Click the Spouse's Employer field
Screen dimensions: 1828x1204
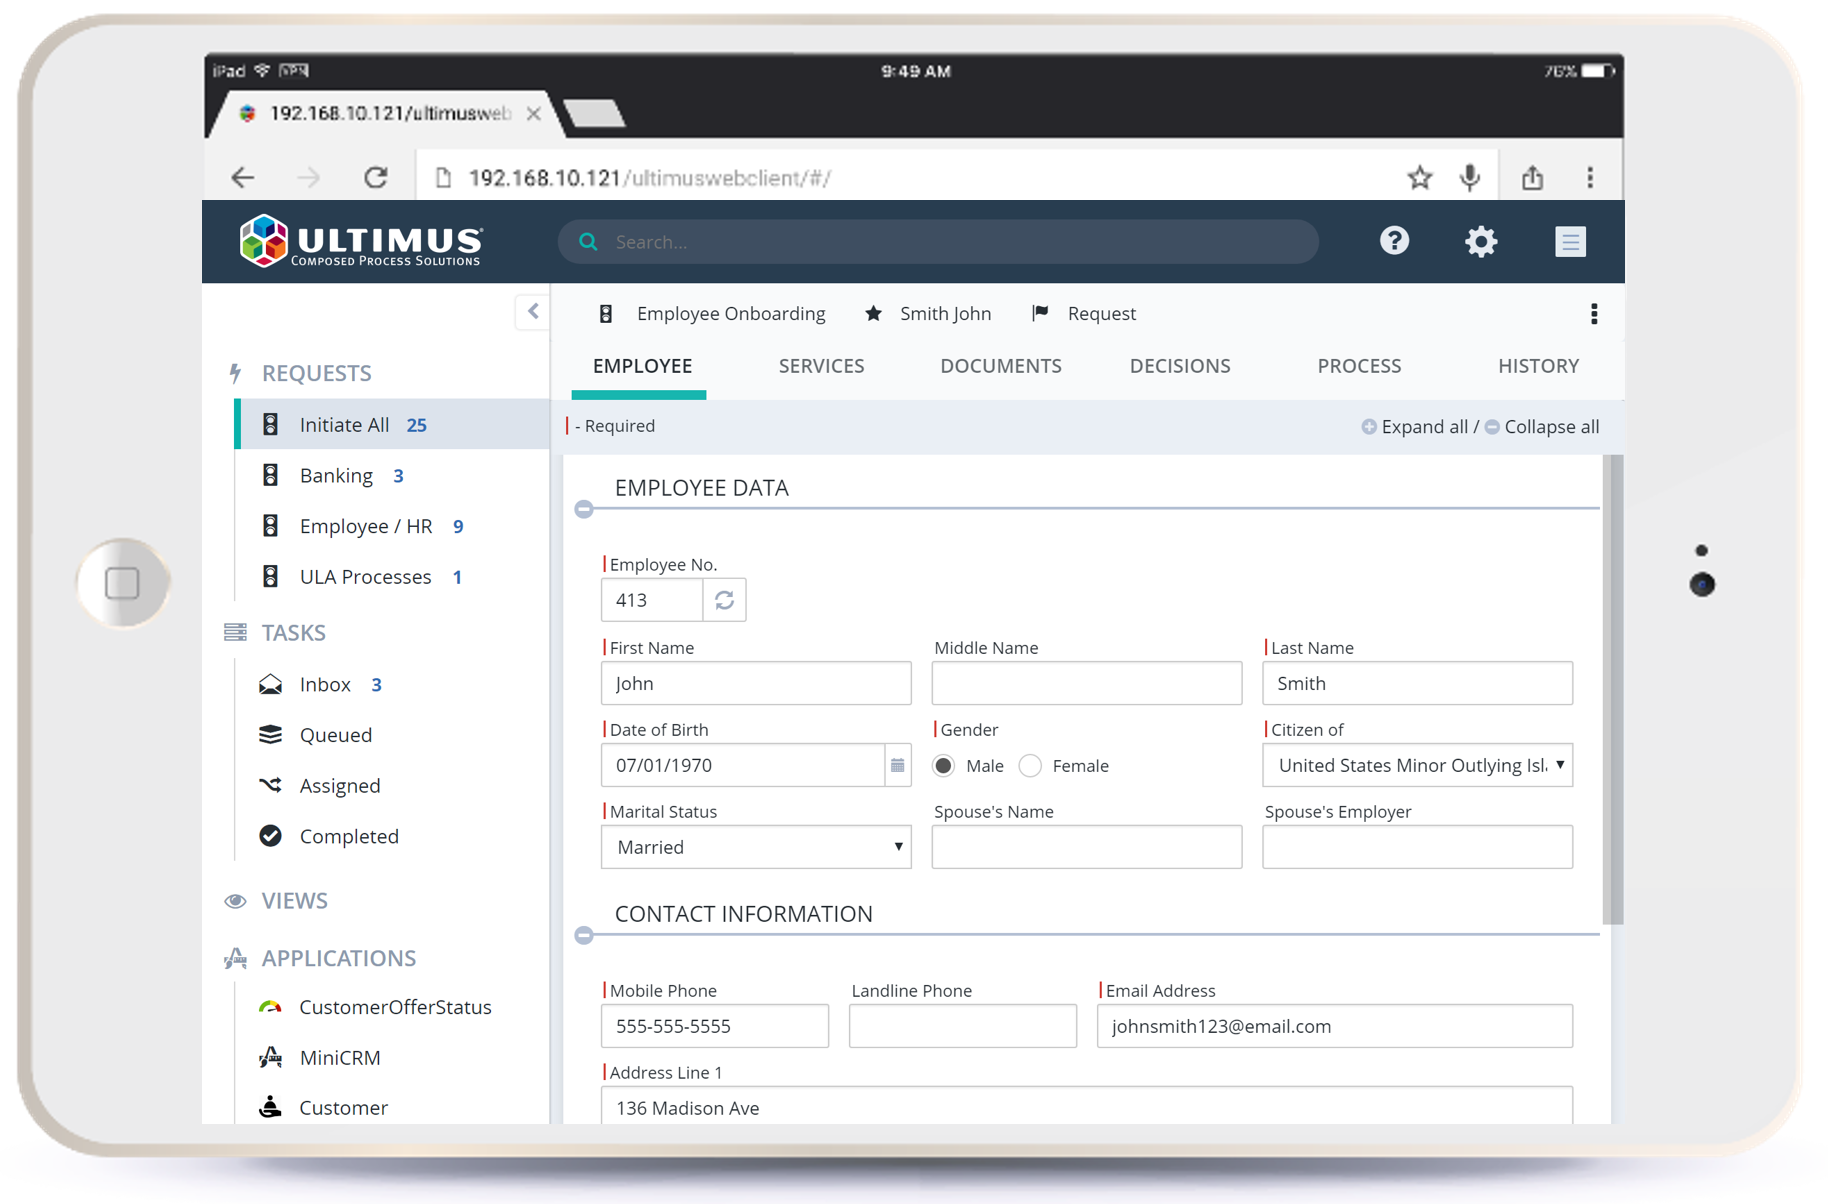pyautogui.click(x=1417, y=847)
